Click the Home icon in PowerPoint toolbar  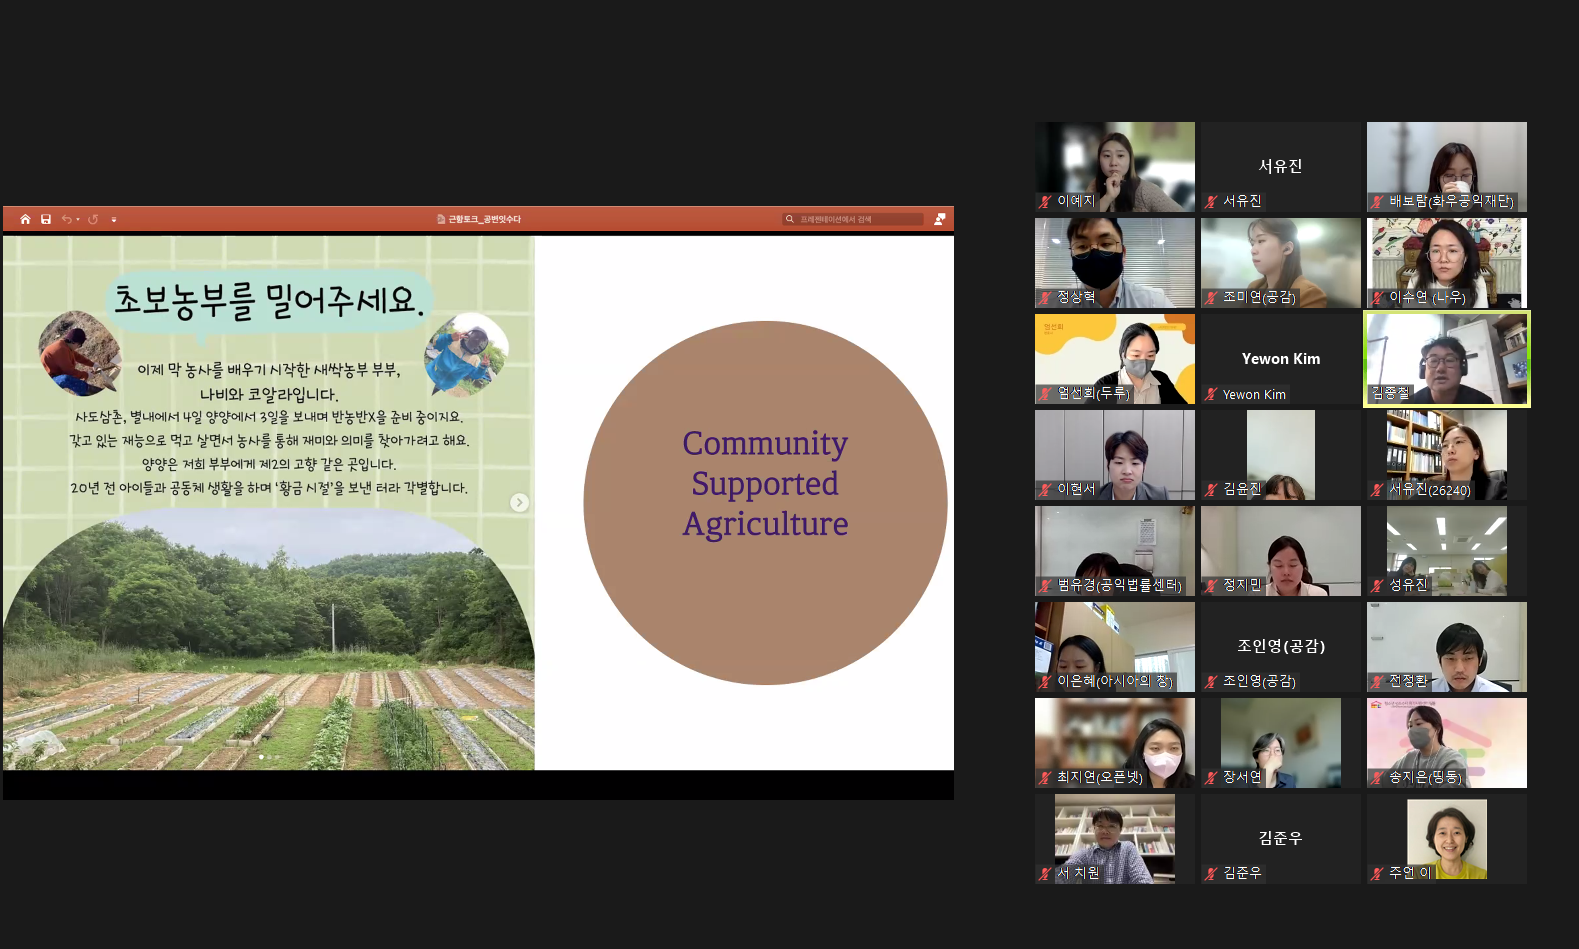pos(25,219)
